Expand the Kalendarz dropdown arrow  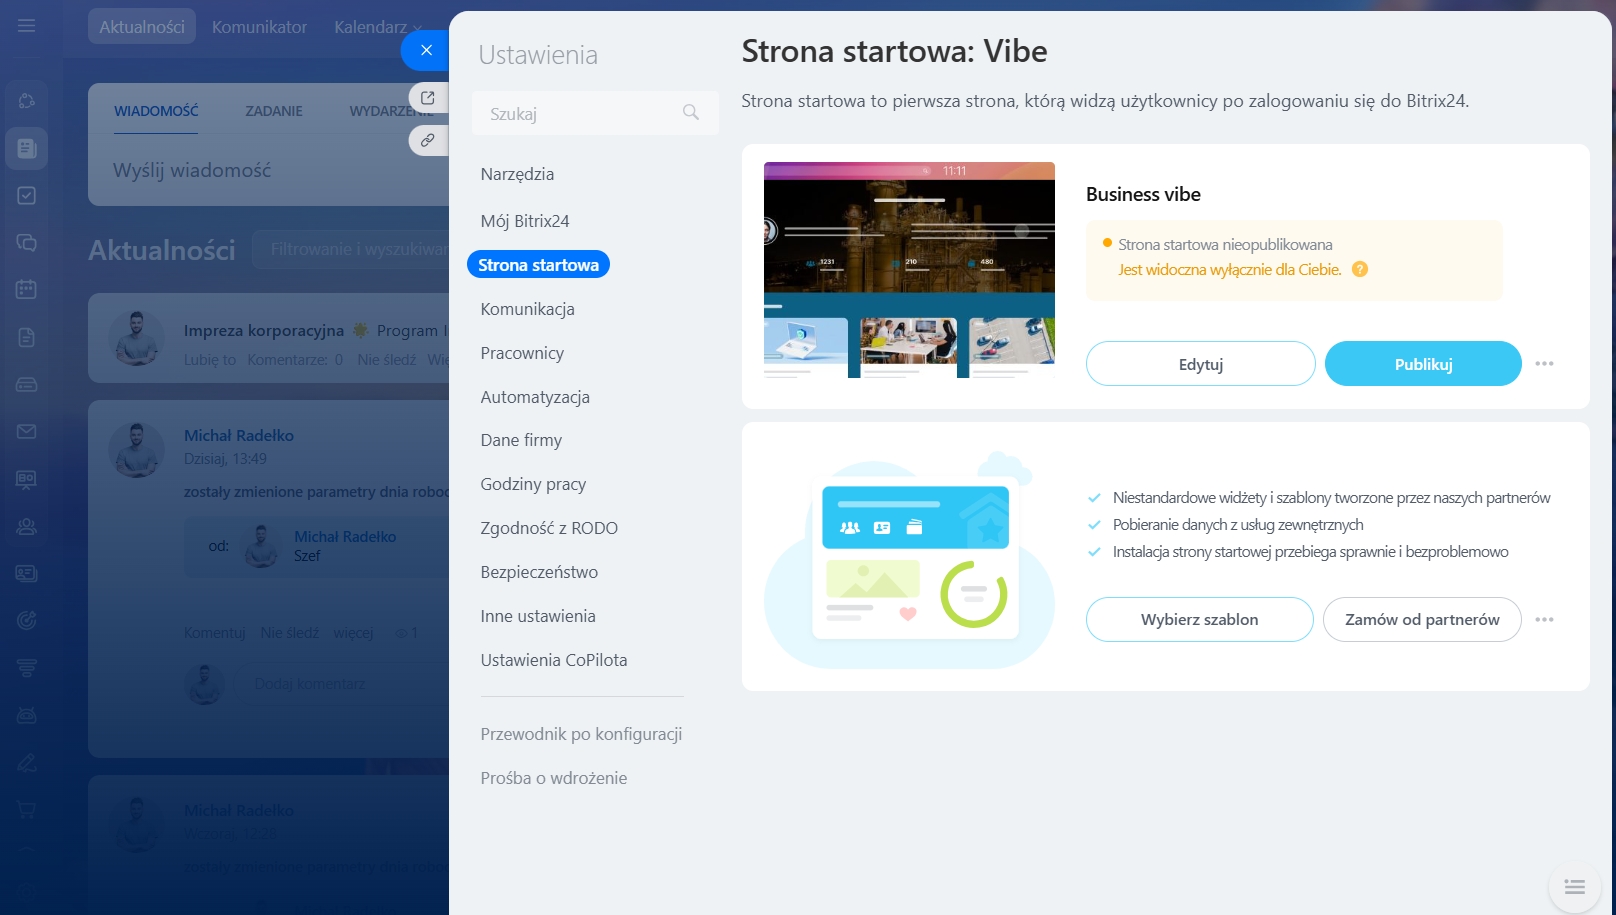[x=418, y=28]
